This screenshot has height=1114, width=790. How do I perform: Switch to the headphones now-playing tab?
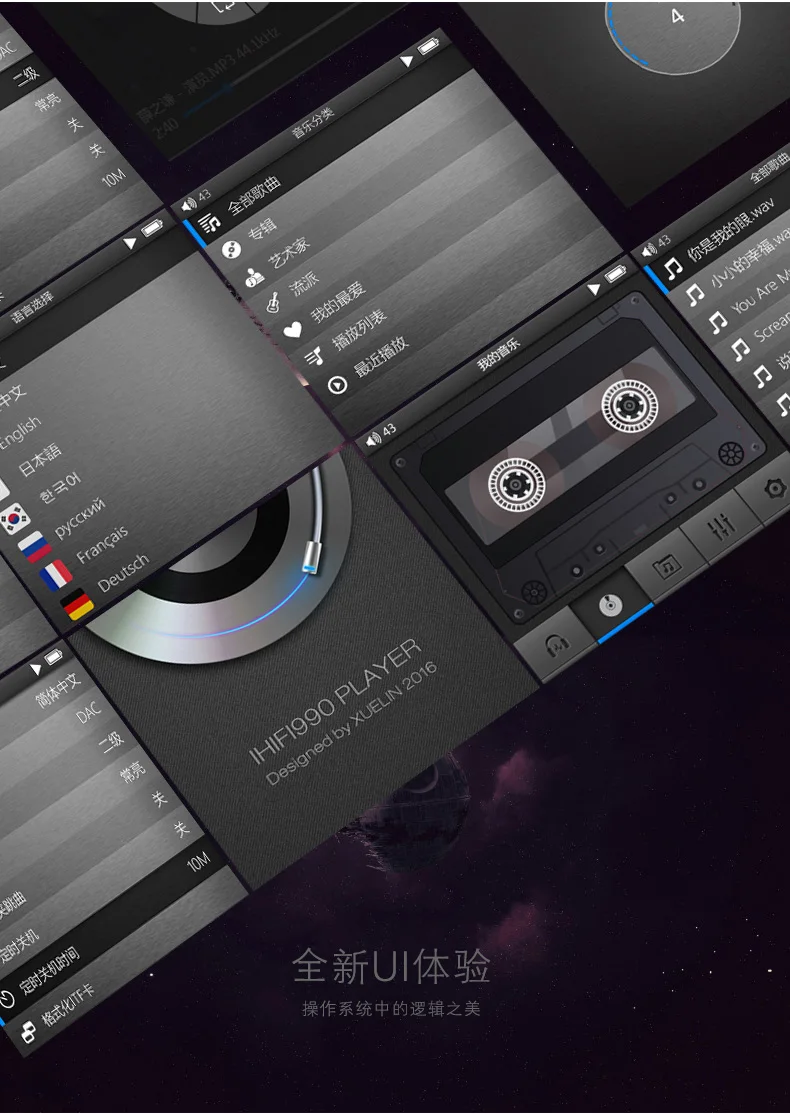coord(556,646)
